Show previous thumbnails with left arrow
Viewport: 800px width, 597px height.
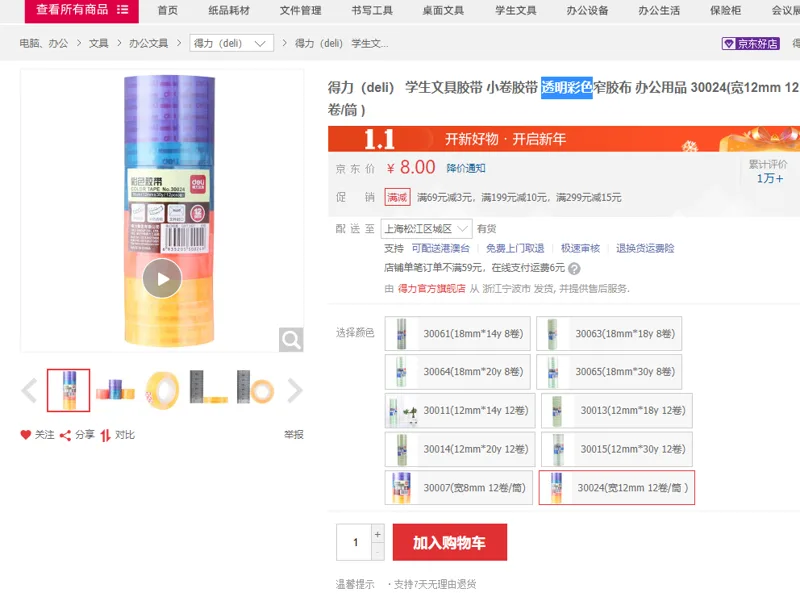pyautogui.click(x=30, y=390)
